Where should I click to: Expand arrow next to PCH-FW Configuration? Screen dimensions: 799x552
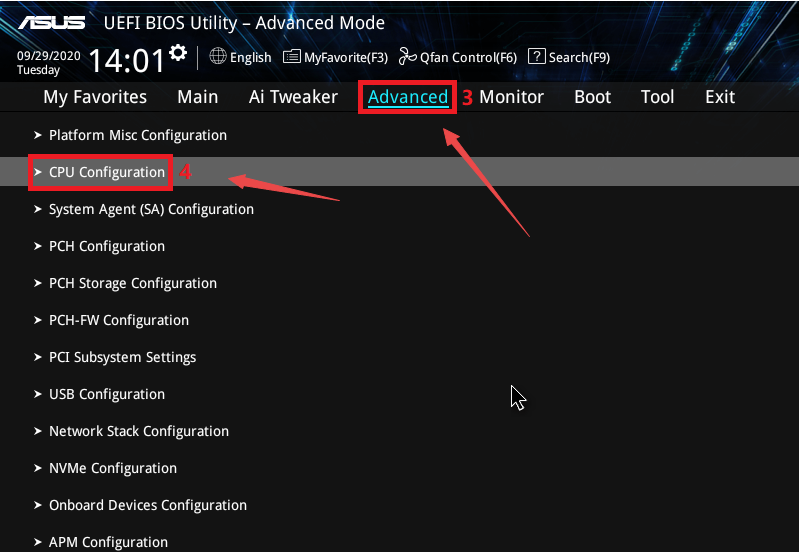38,320
